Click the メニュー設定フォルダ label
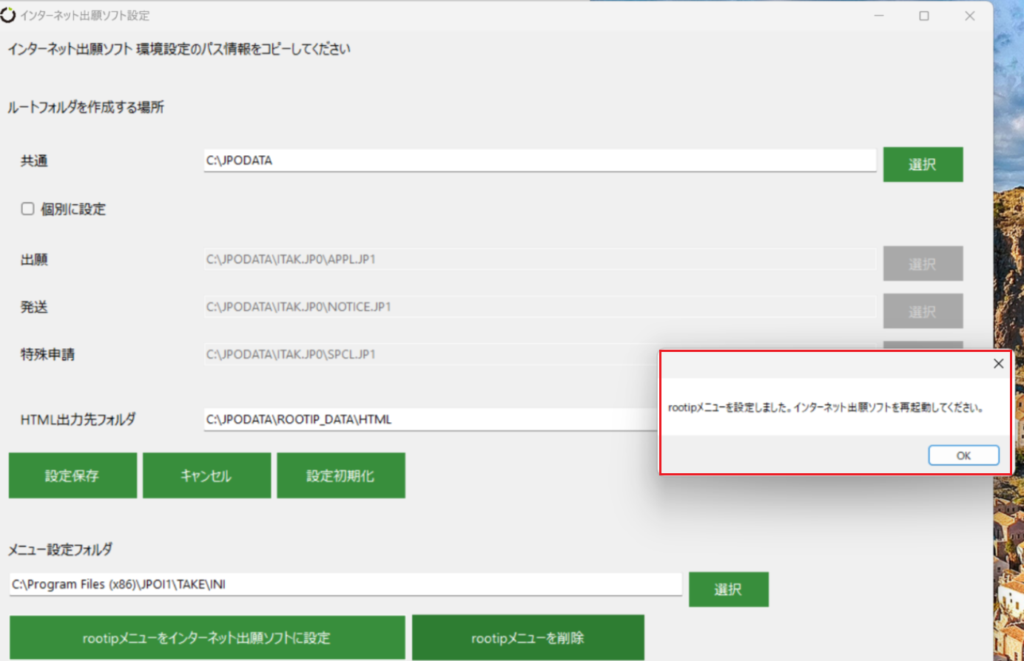 pyautogui.click(x=60, y=549)
